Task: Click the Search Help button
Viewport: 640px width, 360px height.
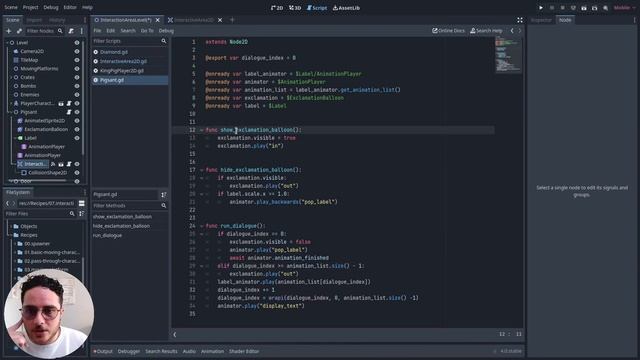Action: (x=486, y=31)
